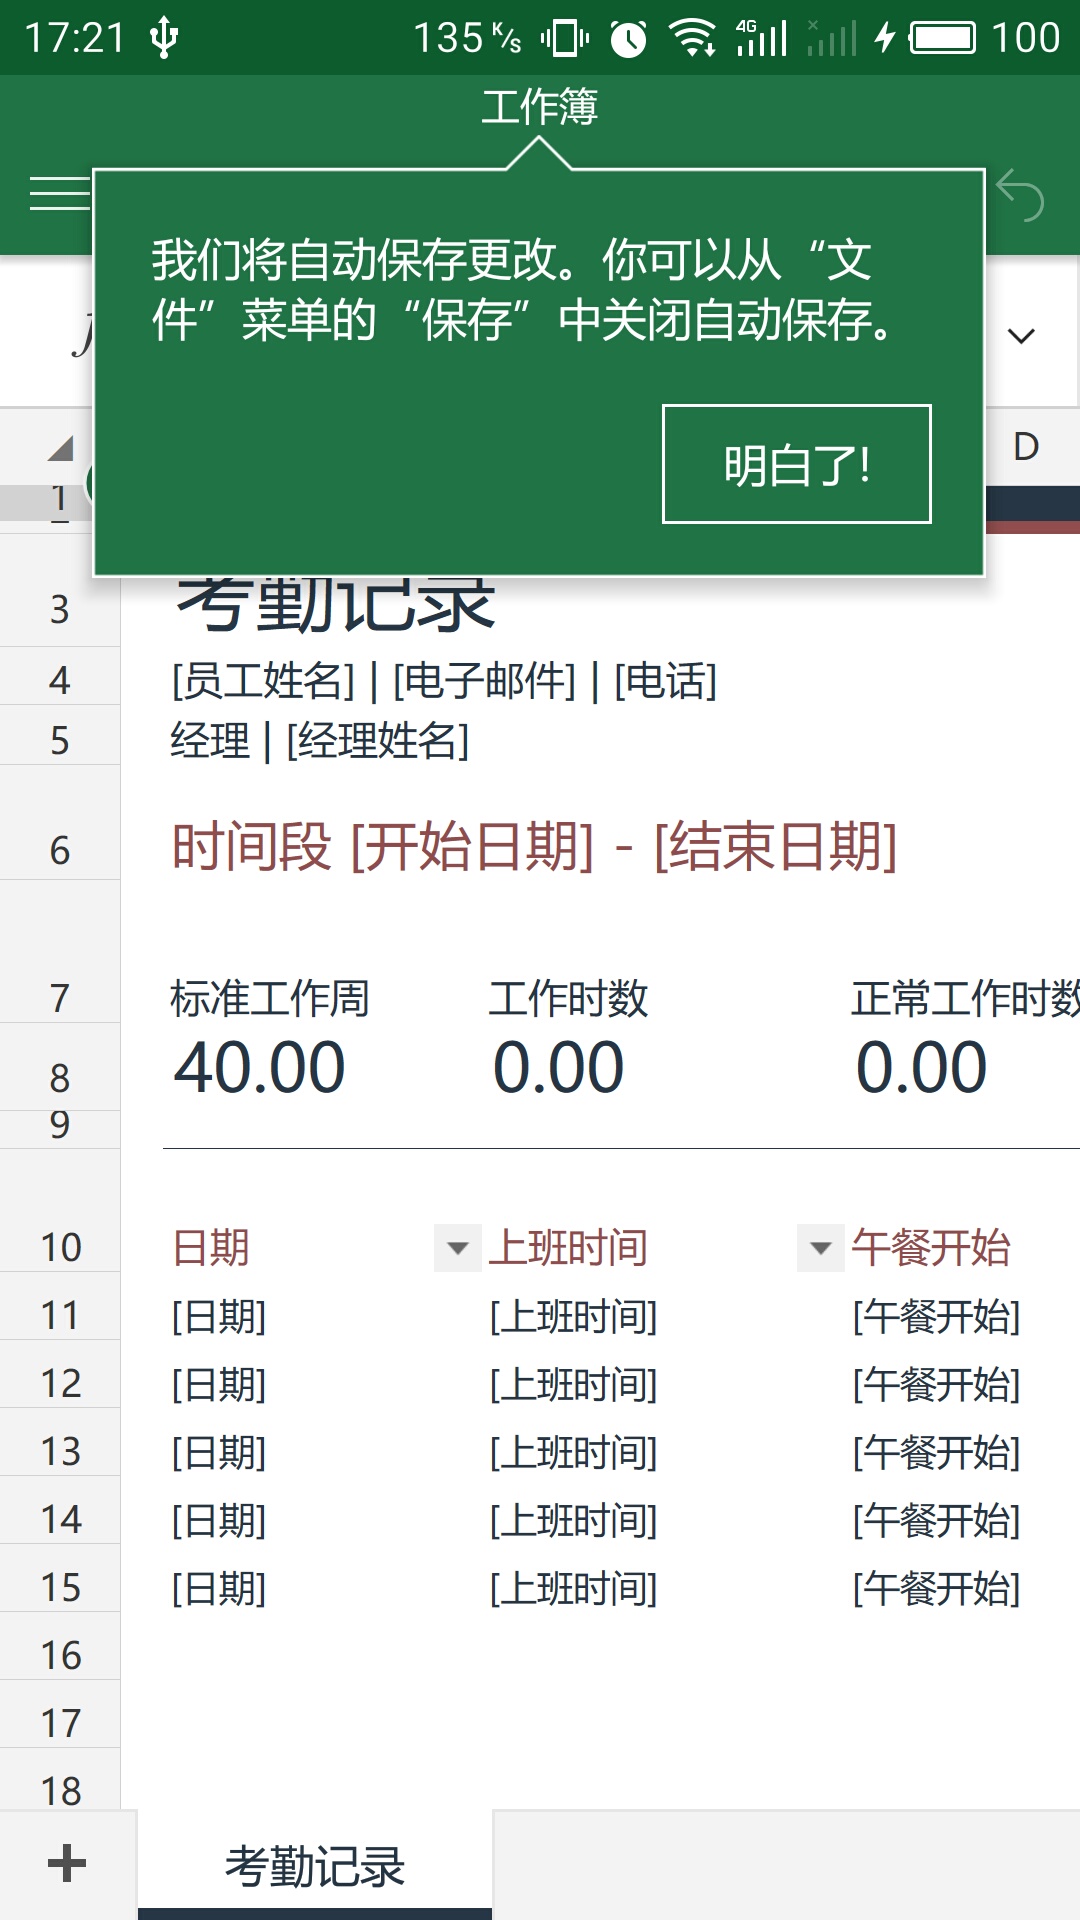Select [日期] cell in row 13
1080x1920 pixels.
click(x=219, y=1452)
